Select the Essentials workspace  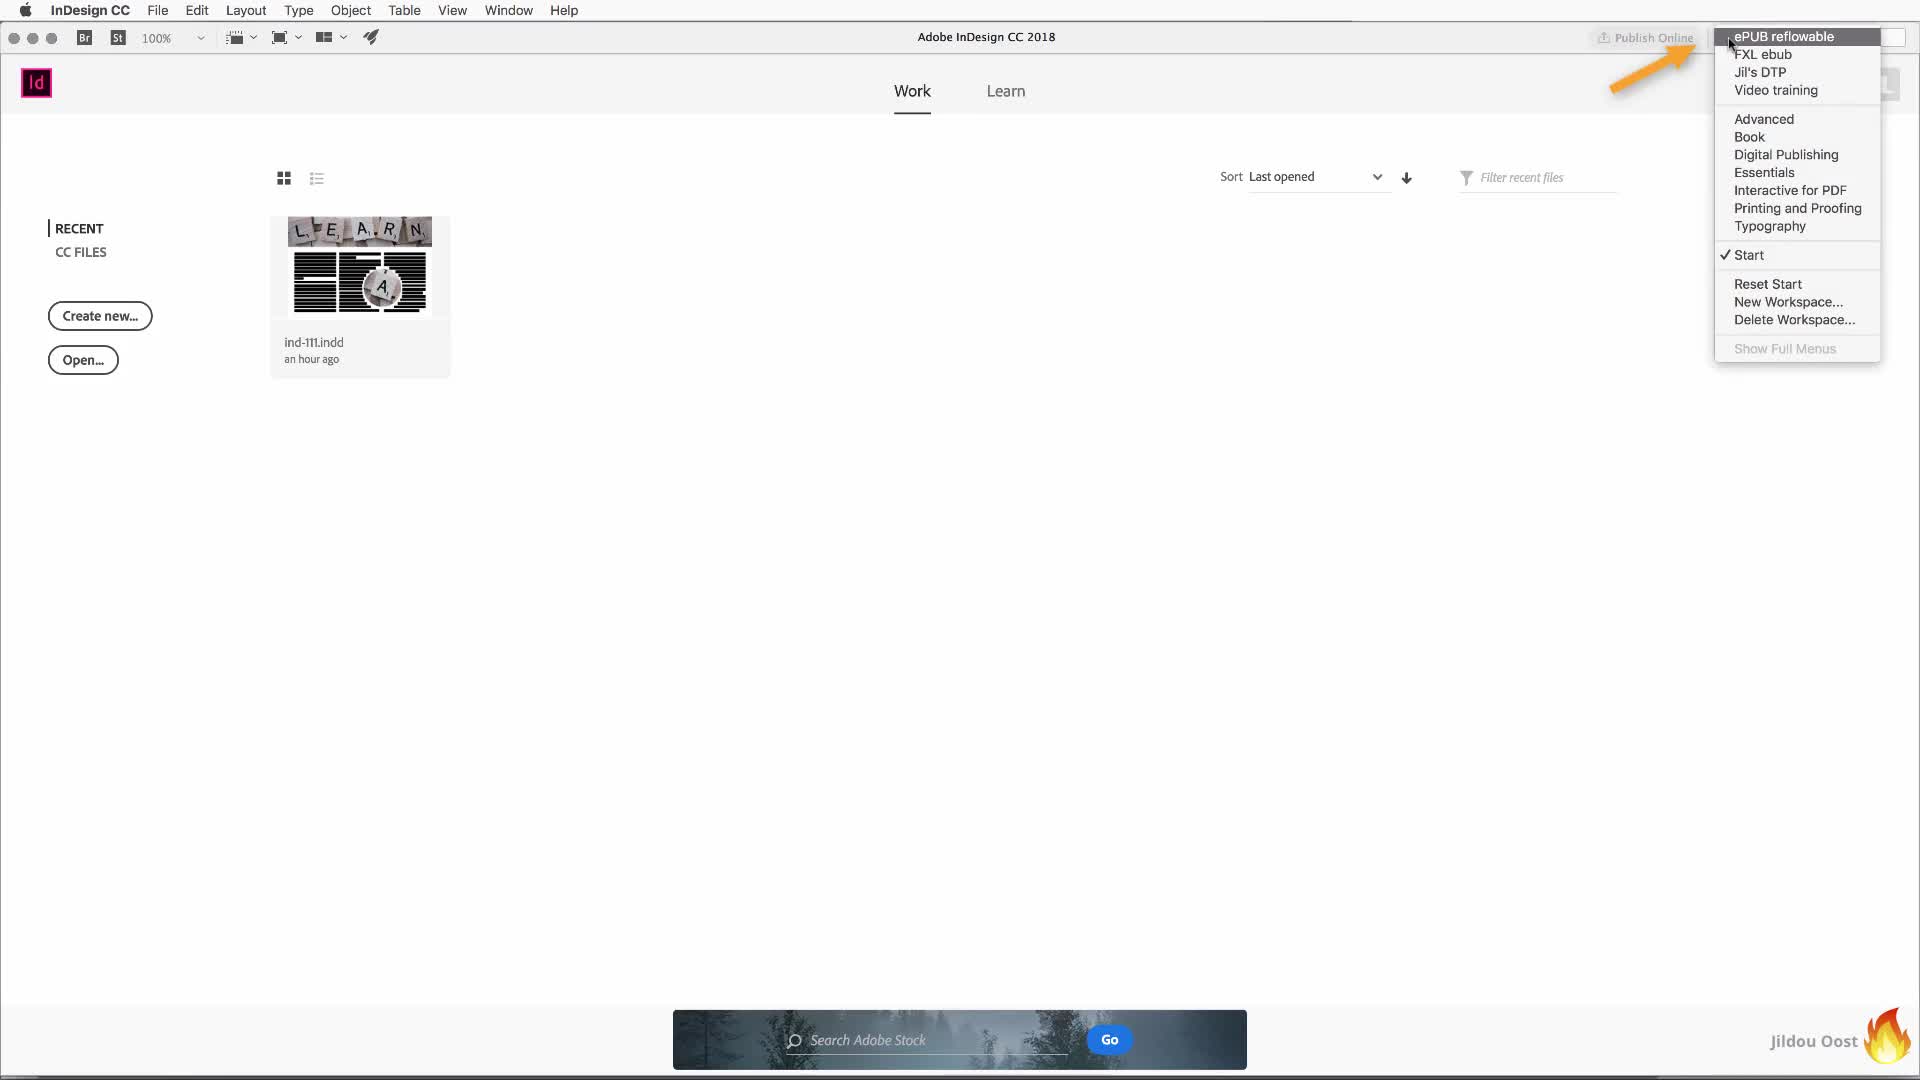[1797, 174]
